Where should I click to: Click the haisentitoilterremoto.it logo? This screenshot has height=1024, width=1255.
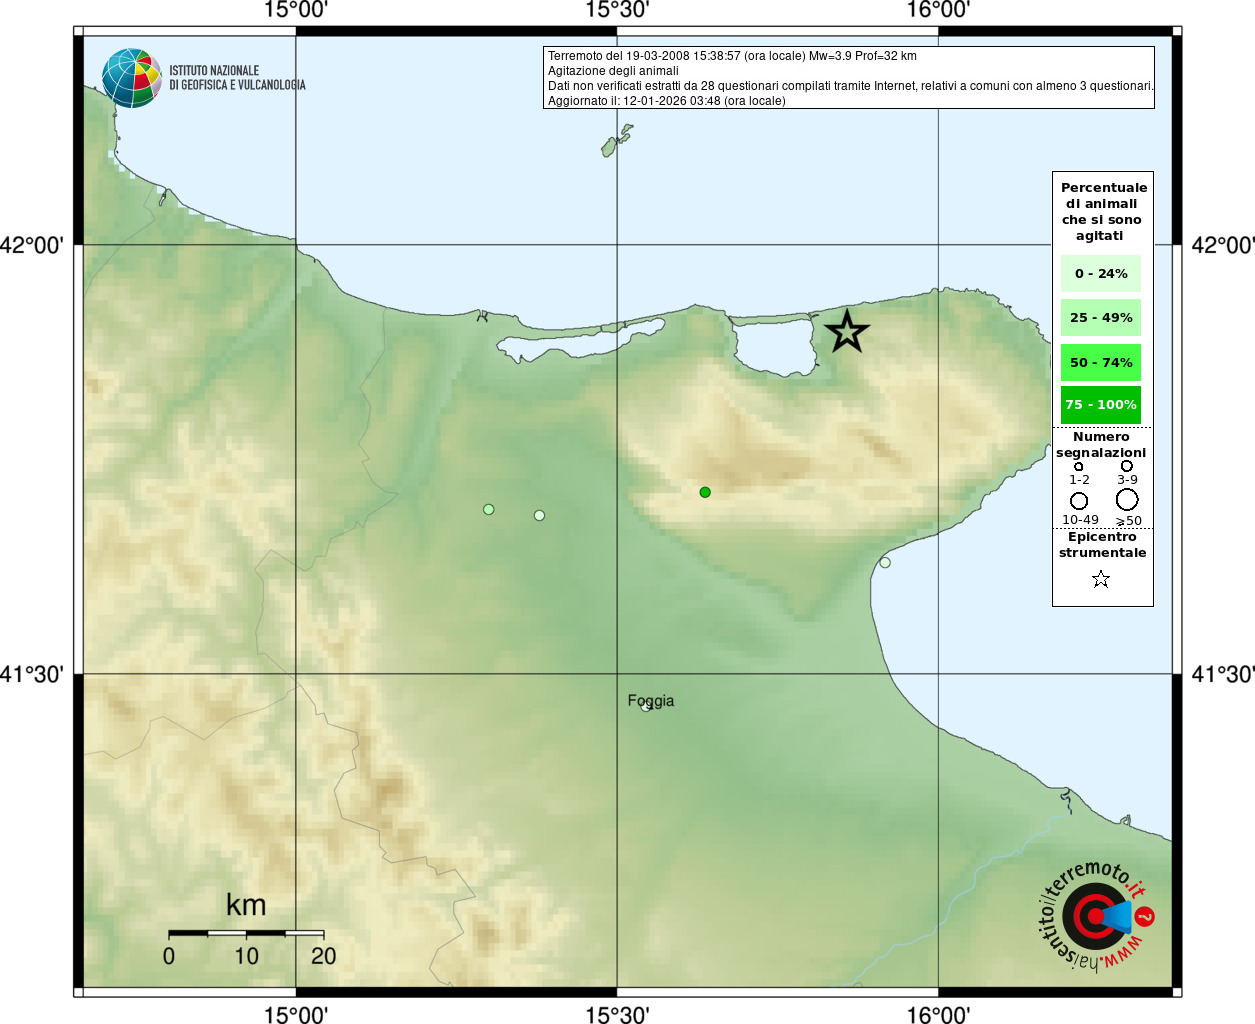1096,916
